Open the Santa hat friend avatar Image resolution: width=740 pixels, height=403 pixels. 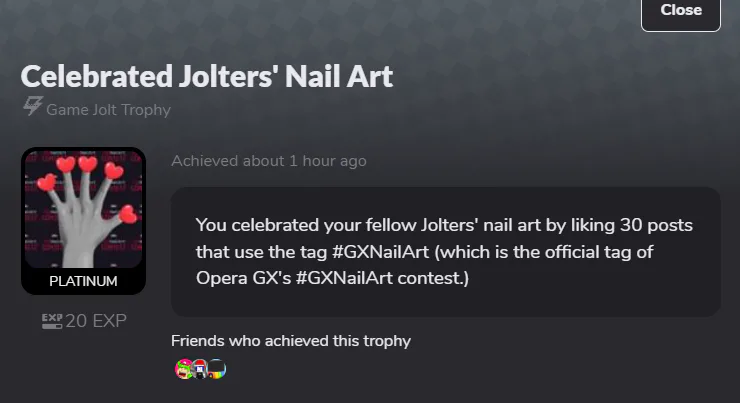tap(199, 370)
